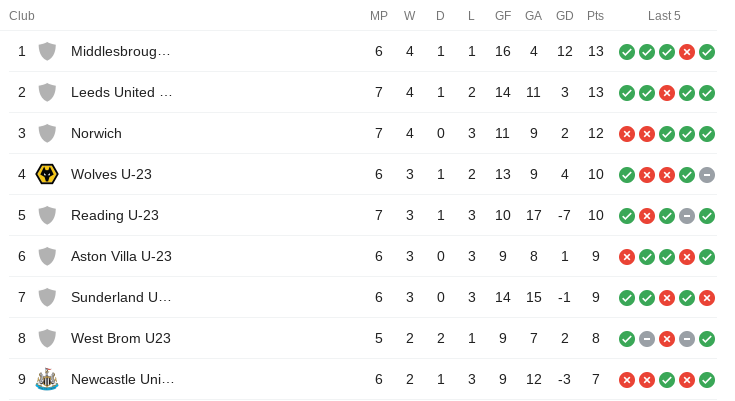
Task: Open West Brom U23 team page
Action: pos(121,338)
